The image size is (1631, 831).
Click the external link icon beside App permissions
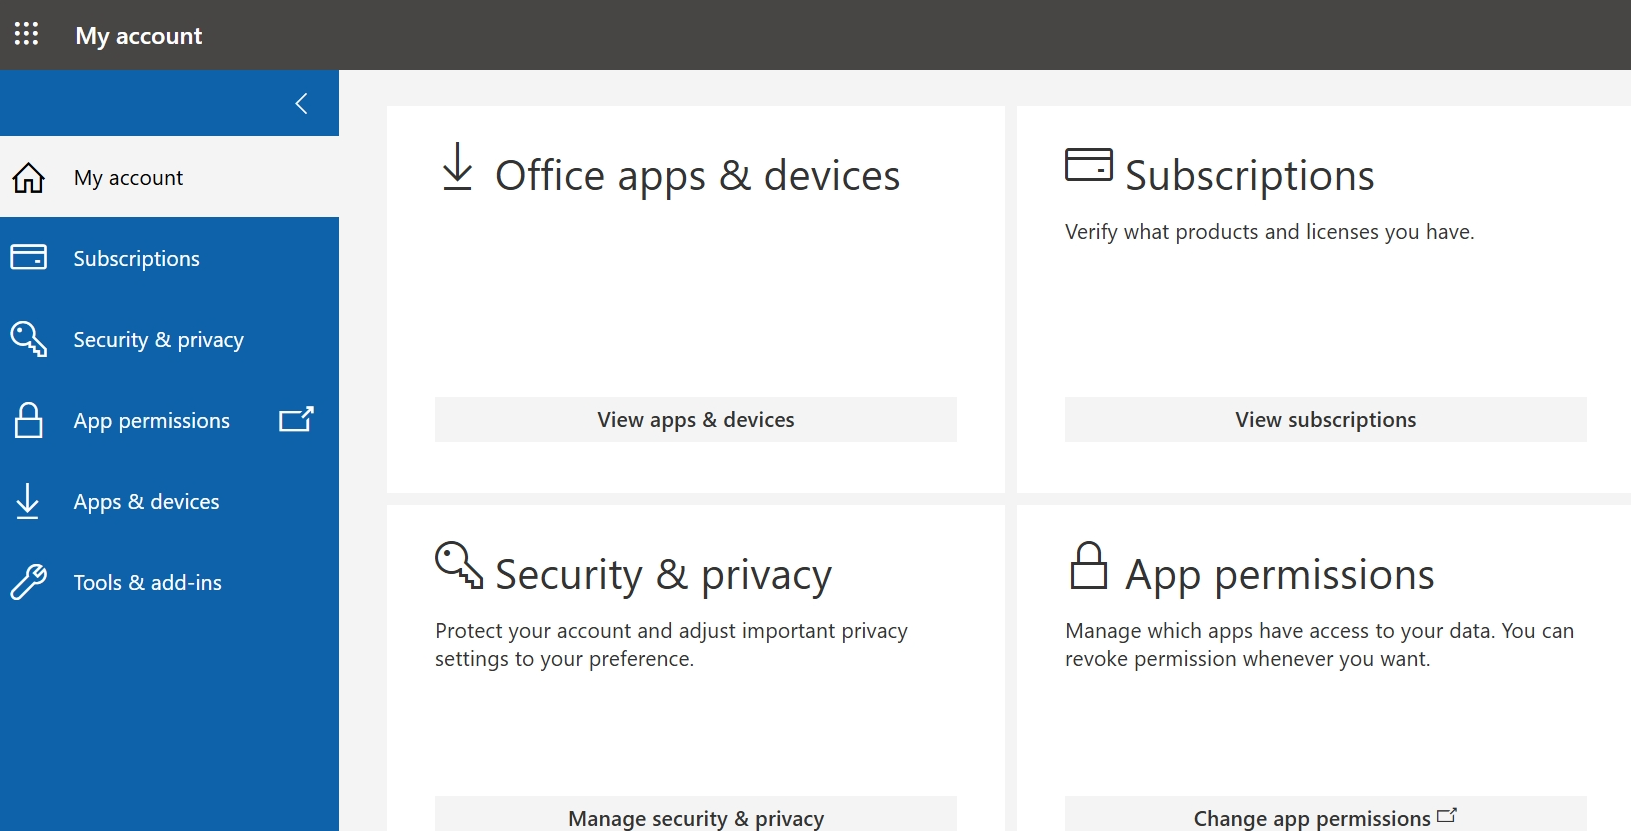click(x=296, y=419)
